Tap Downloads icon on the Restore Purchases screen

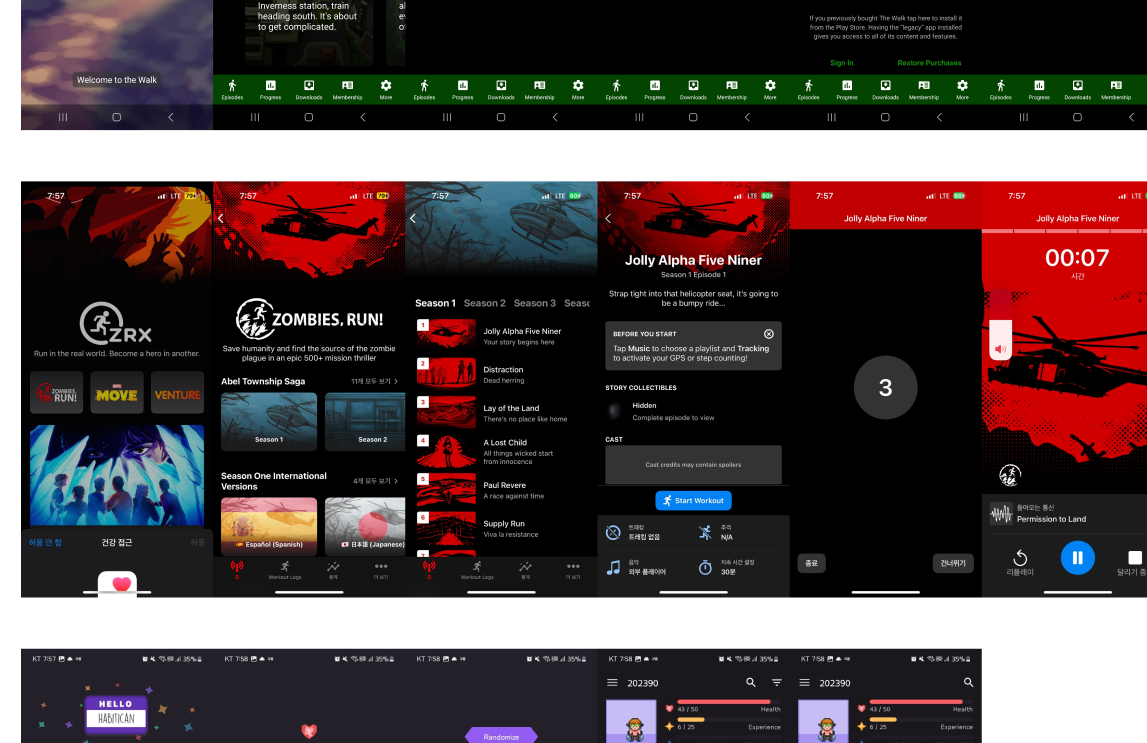pos(885,89)
